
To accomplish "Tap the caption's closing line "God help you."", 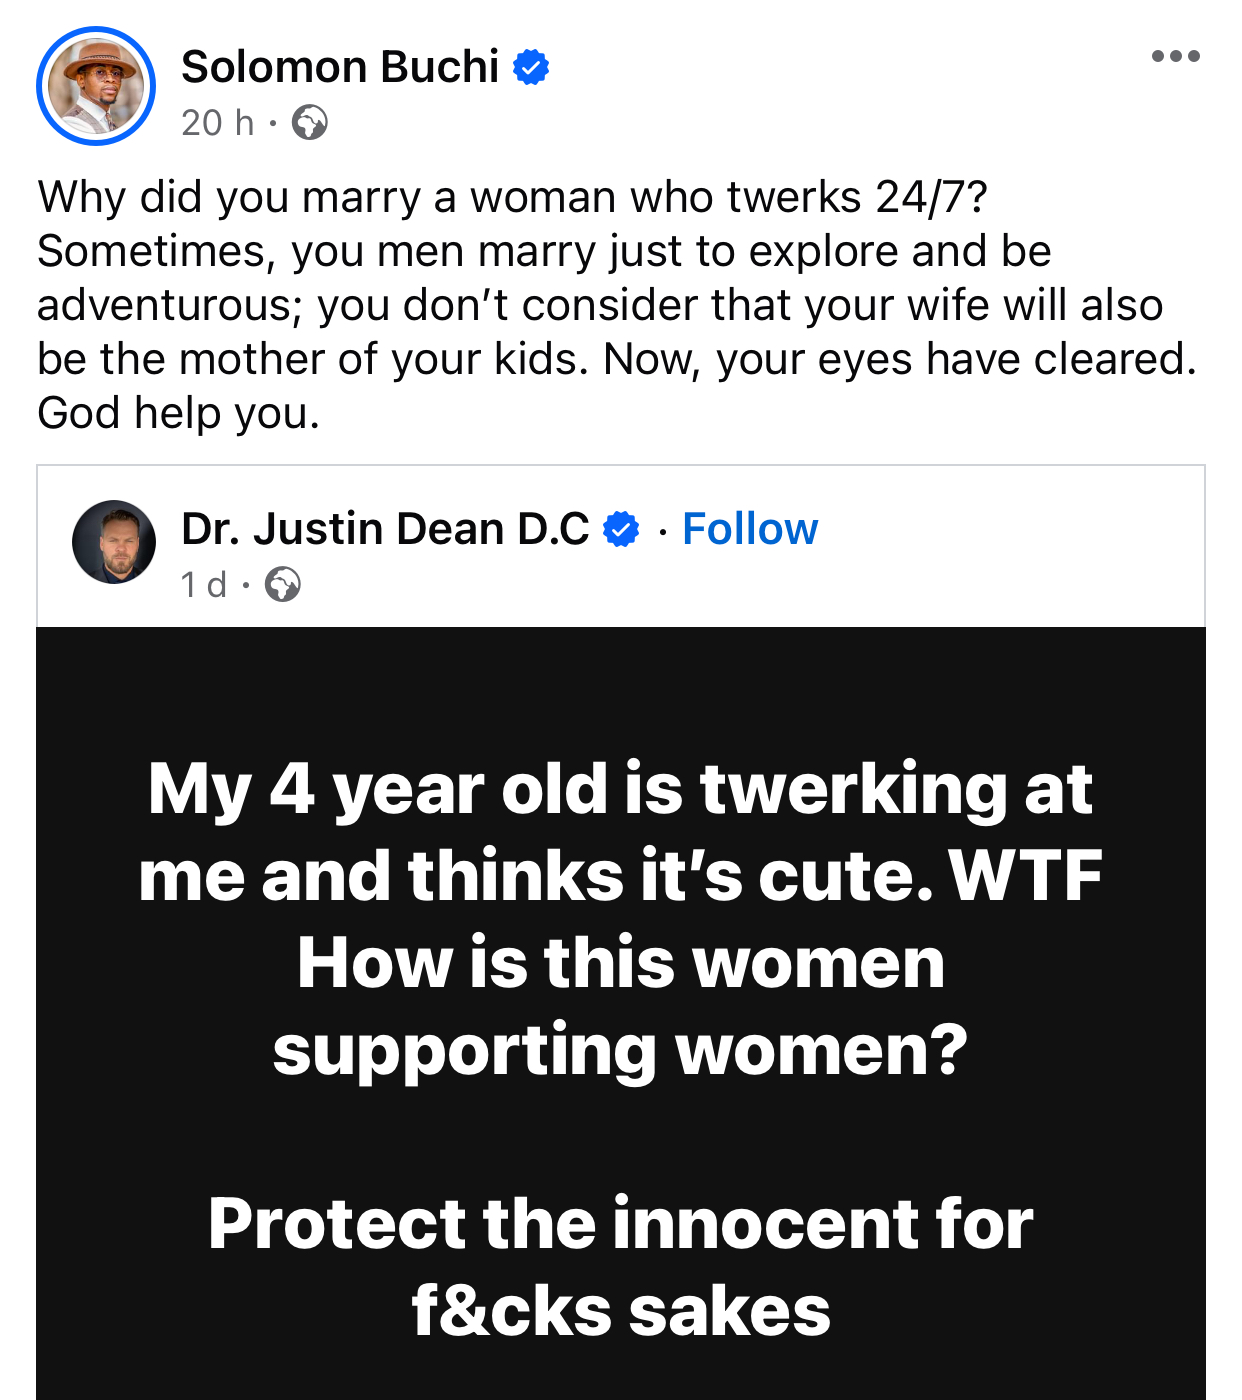I will pos(179,413).
